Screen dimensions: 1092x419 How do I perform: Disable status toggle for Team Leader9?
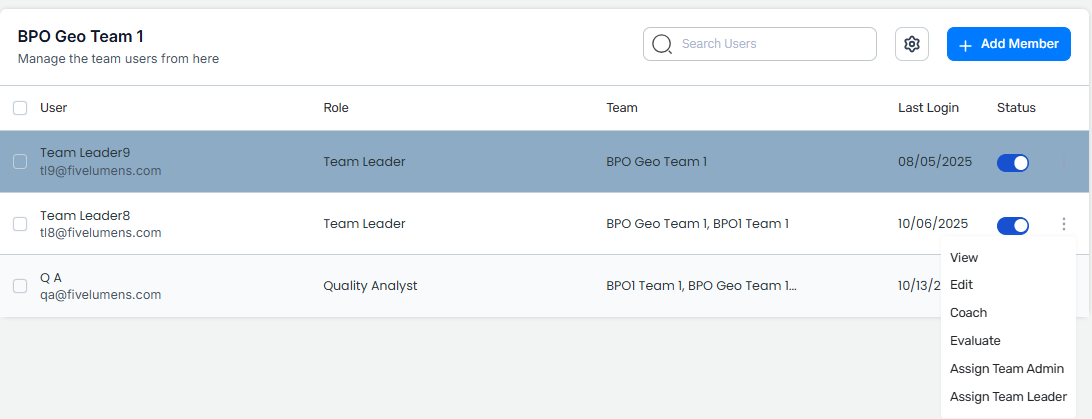pos(1013,163)
